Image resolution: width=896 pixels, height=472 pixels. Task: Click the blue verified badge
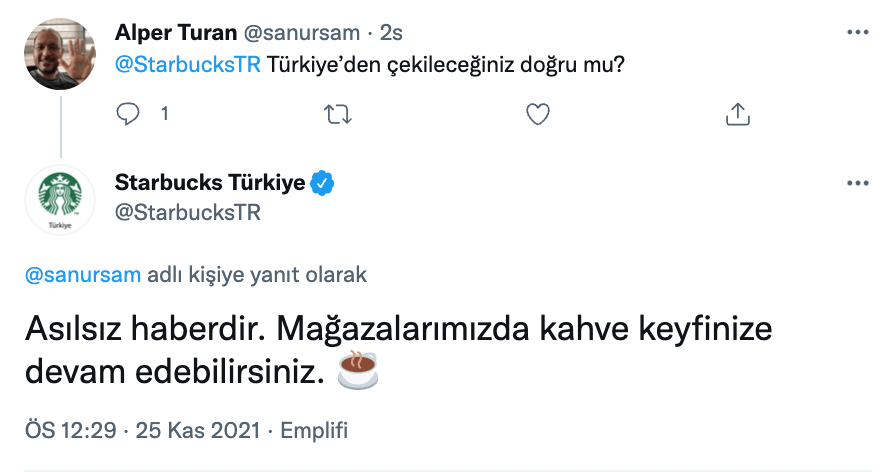tap(322, 183)
